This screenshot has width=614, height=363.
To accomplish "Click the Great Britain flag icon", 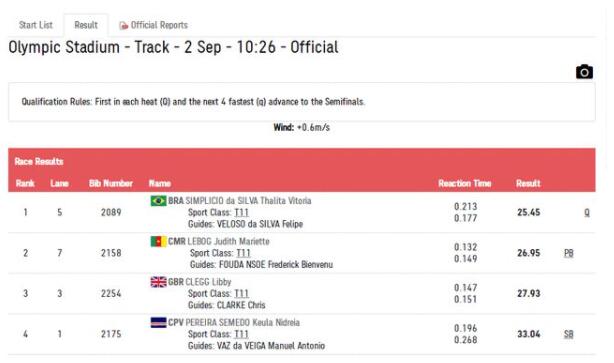I will [x=159, y=282].
